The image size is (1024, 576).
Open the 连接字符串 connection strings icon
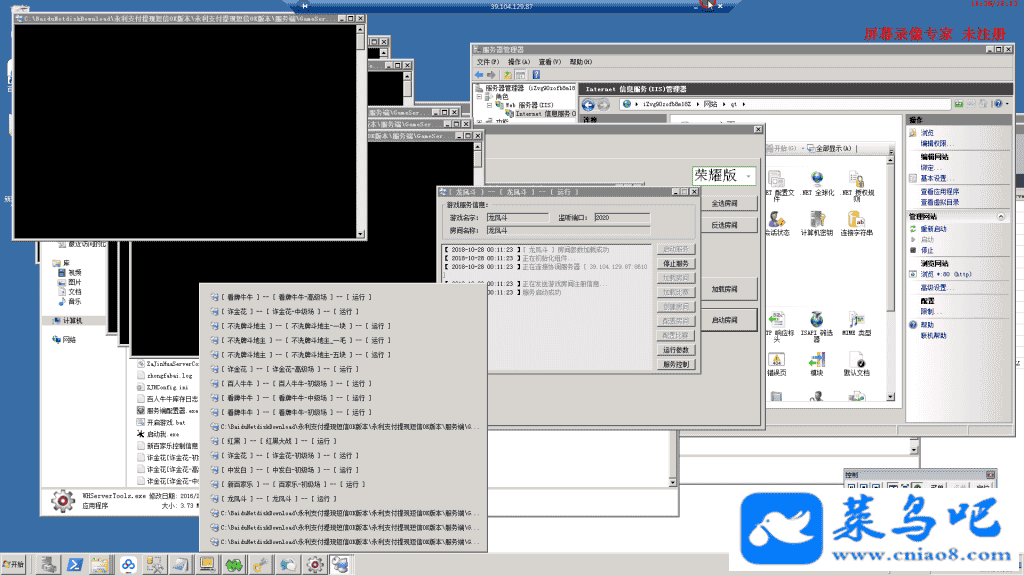(x=856, y=222)
